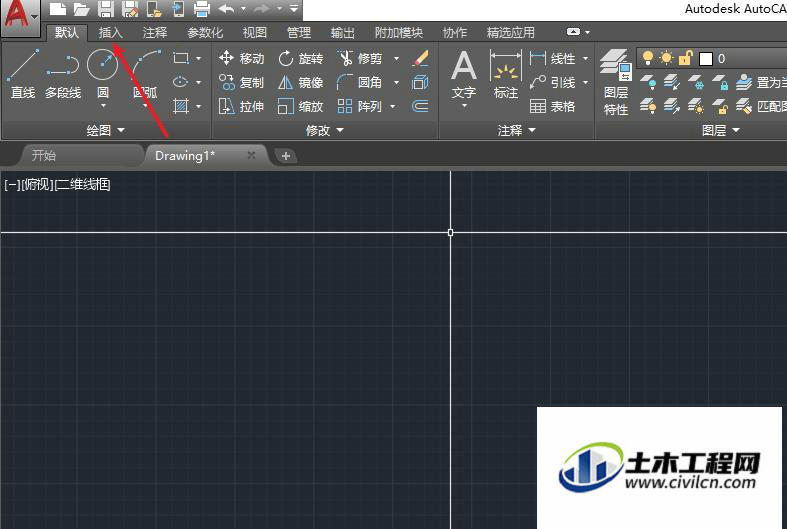Screen dimensions: 787x529
Task: Open the Linear (线性) dimension dropdown
Action: tap(585, 59)
